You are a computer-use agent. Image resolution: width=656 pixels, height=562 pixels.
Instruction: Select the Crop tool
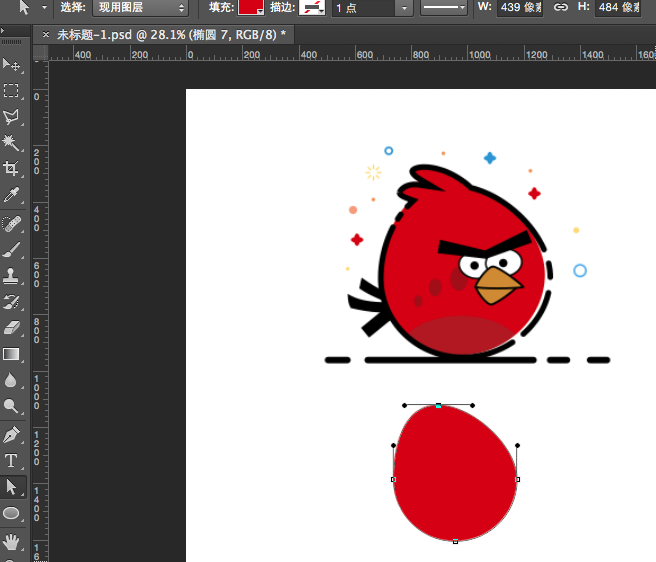click(11, 169)
